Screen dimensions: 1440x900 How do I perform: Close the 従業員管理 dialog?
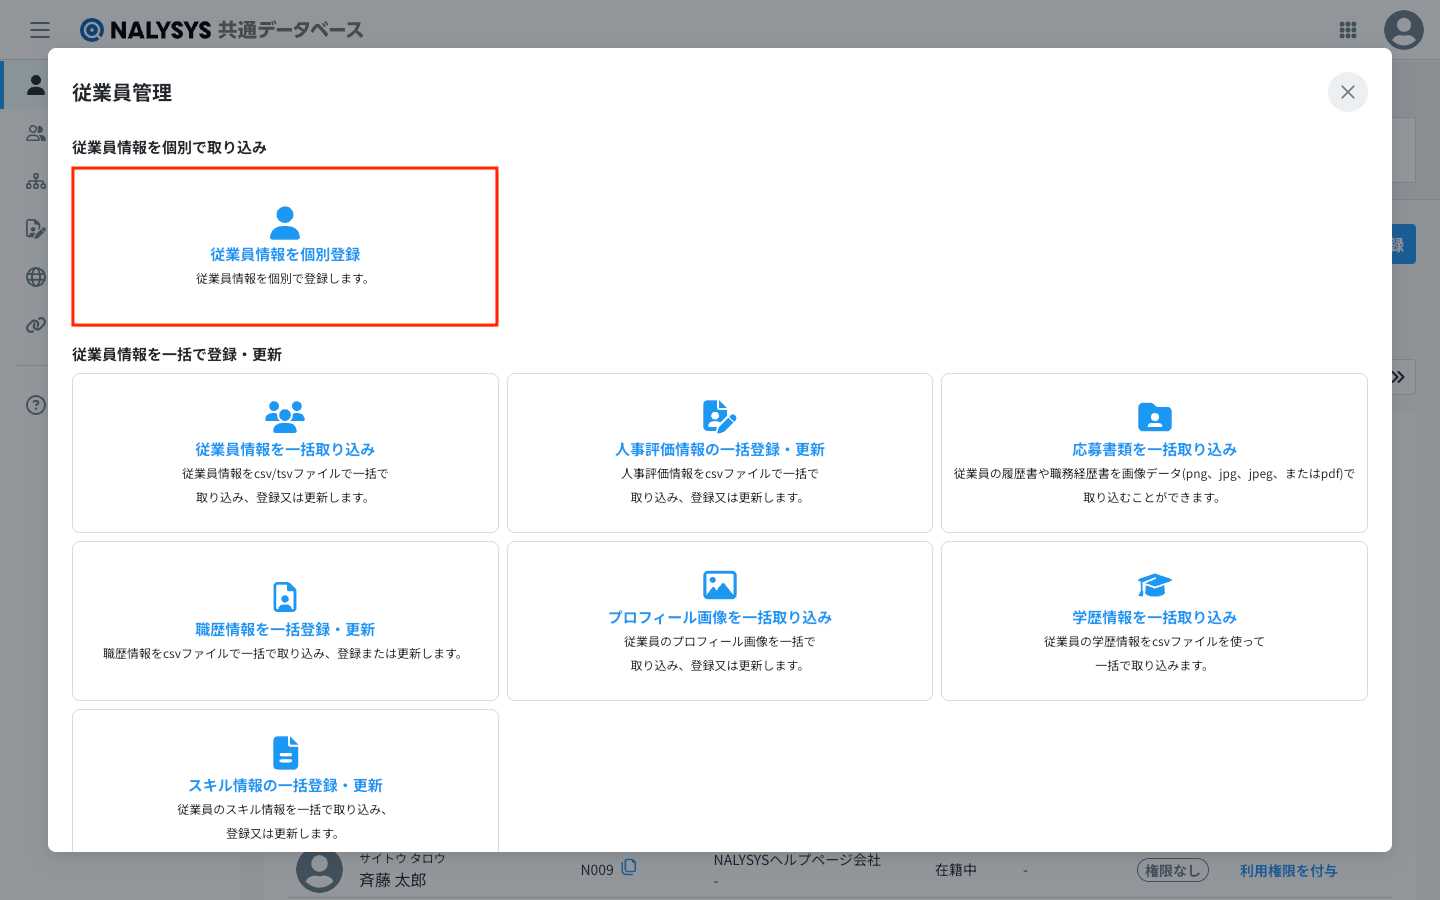pyautogui.click(x=1347, y=92)
